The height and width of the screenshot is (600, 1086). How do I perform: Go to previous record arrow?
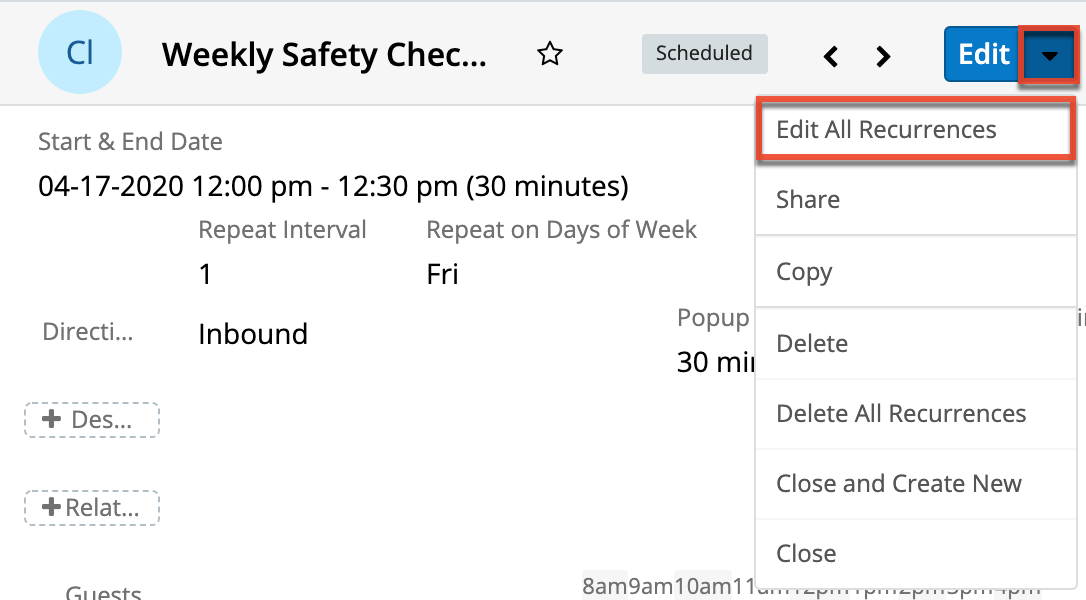(x=831, y=56)
